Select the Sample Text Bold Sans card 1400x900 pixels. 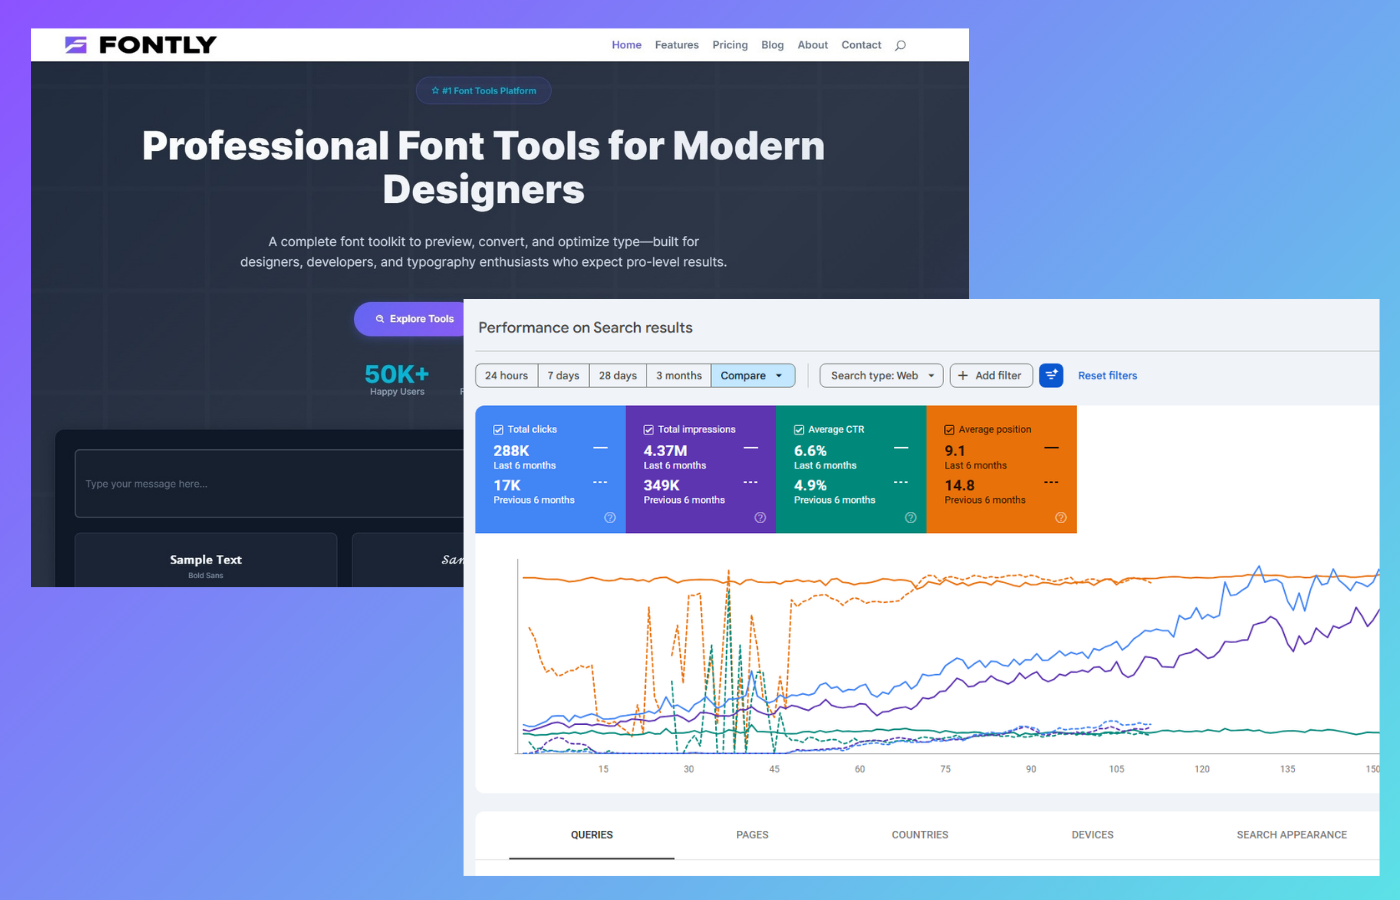[206, 560]
